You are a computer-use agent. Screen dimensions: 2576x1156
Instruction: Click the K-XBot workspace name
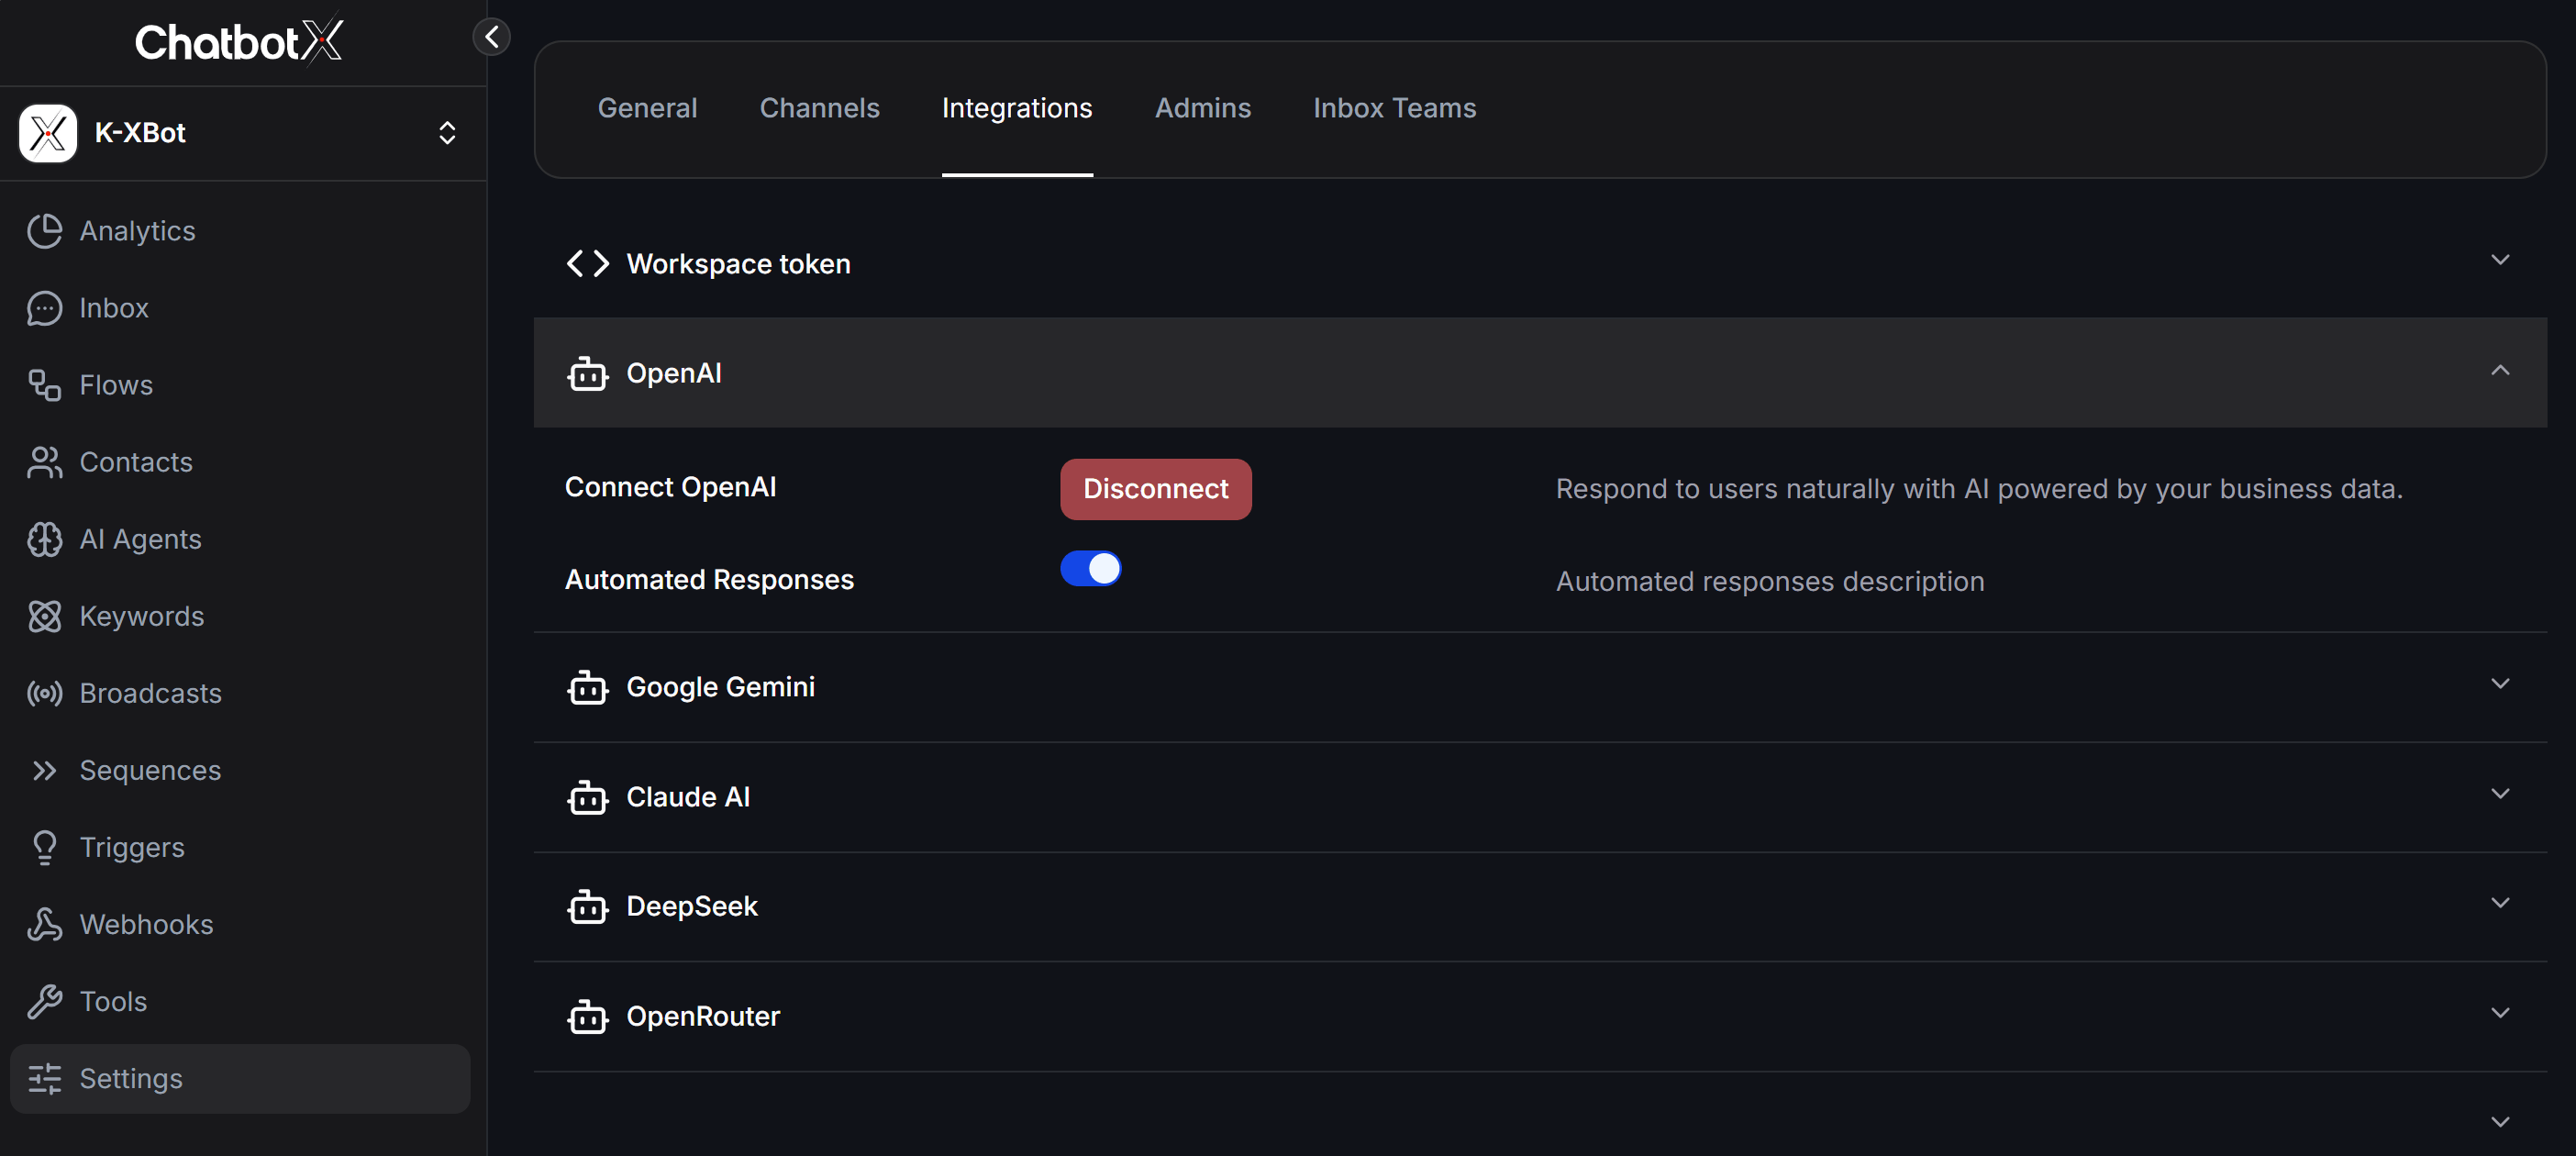[x=140, y=133]
